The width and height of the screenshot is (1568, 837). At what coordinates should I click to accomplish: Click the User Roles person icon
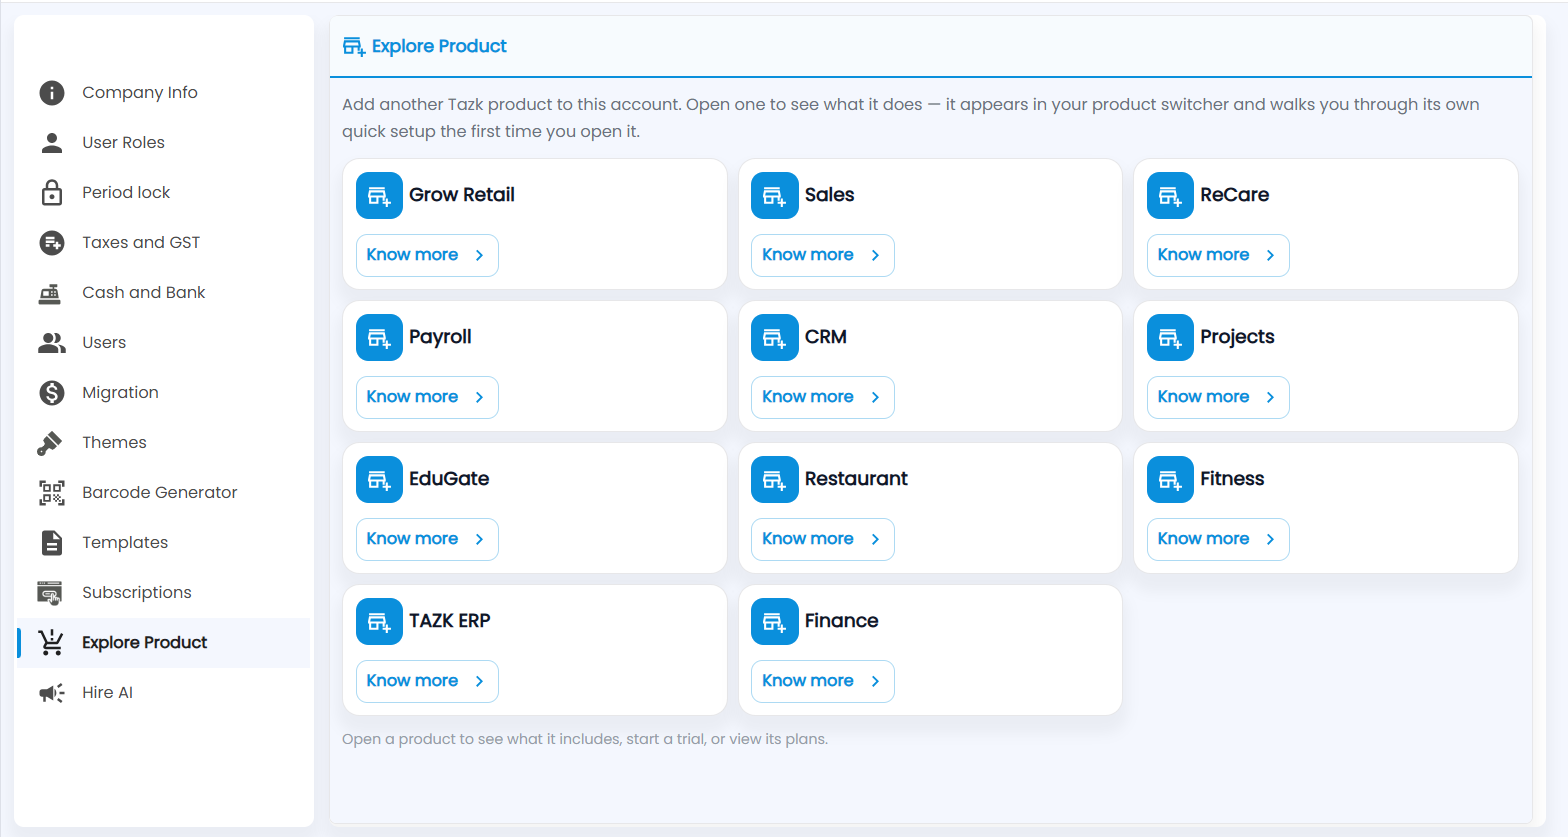[x=51, y=143]
